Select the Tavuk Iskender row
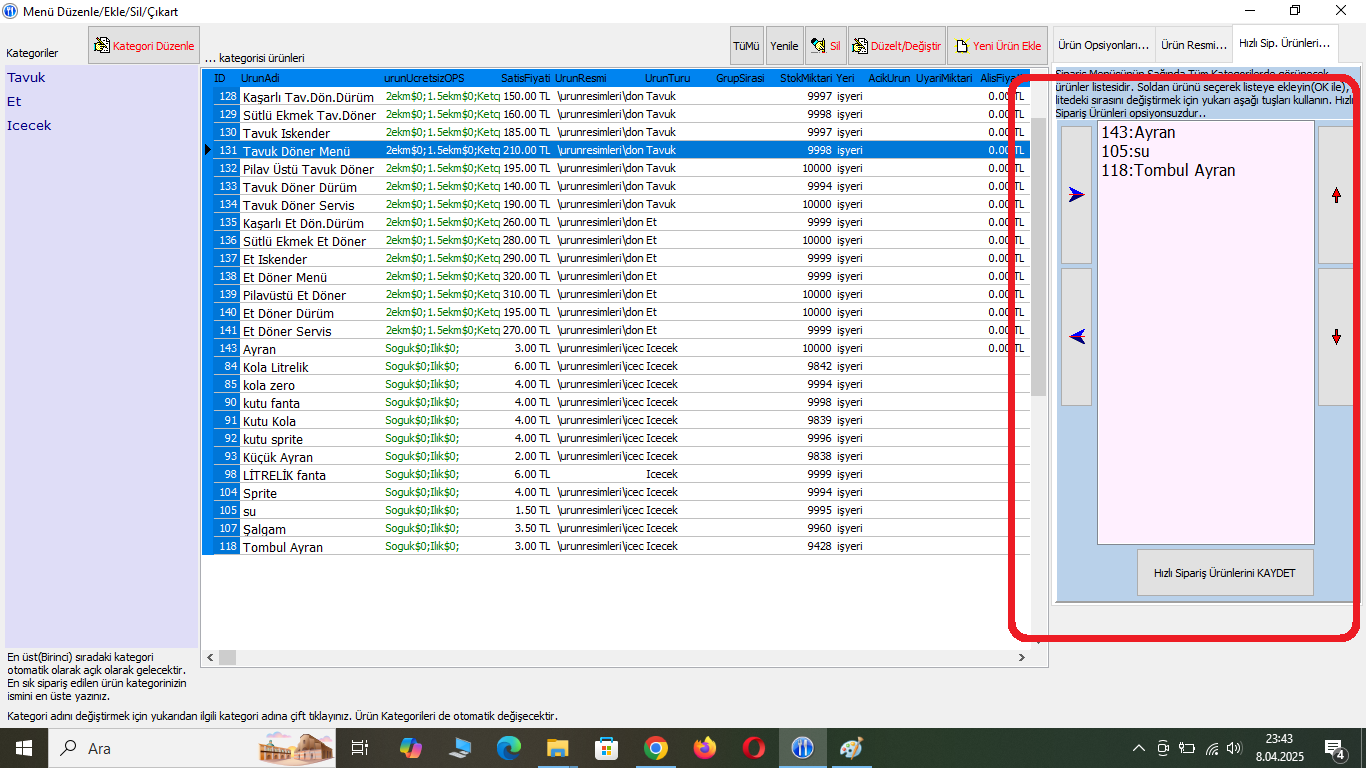The image size is (1366, 768). (x=616, y=133)
